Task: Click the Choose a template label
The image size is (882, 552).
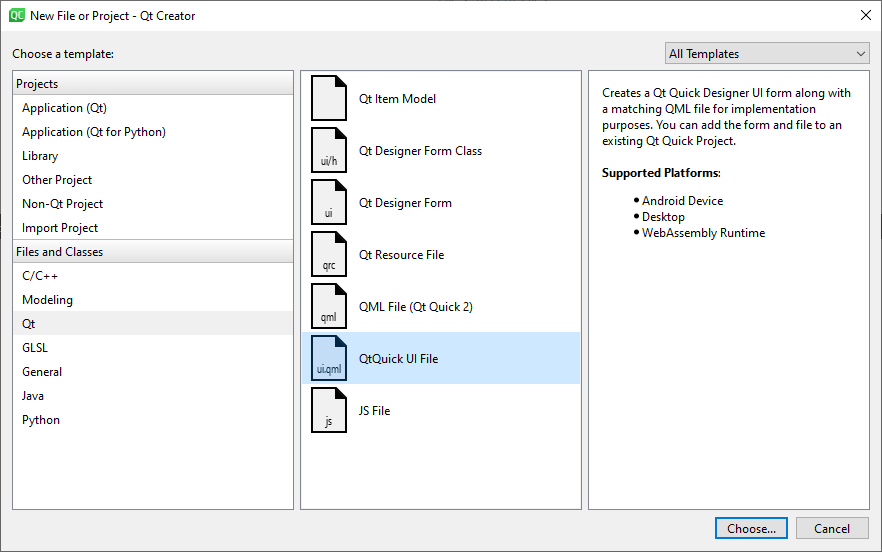Action: tap(63, 54)
